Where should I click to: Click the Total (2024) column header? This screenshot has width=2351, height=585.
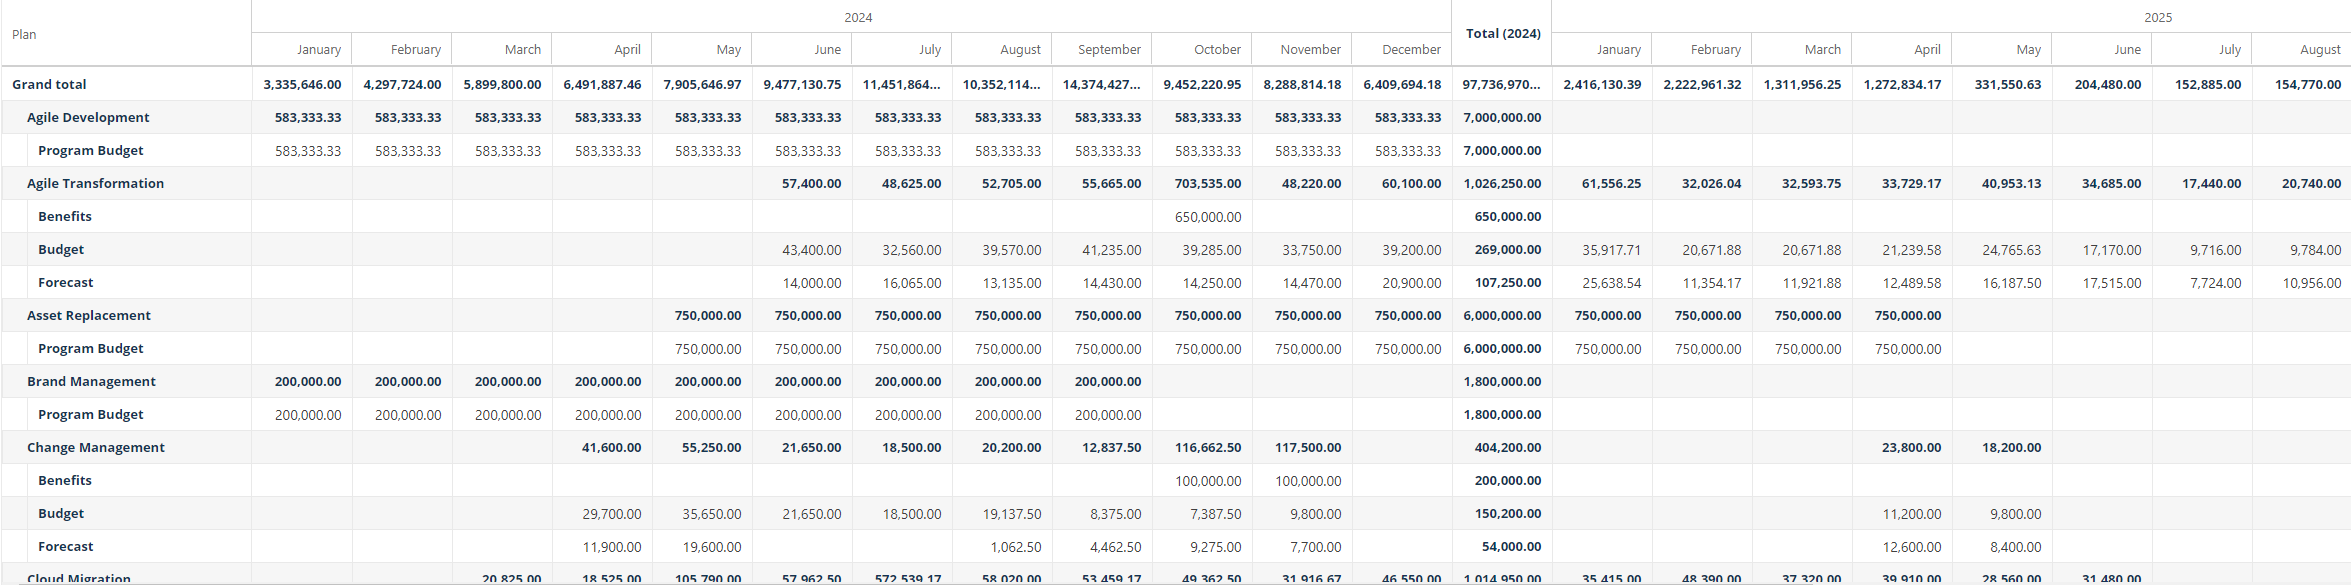pos(1503,33)
